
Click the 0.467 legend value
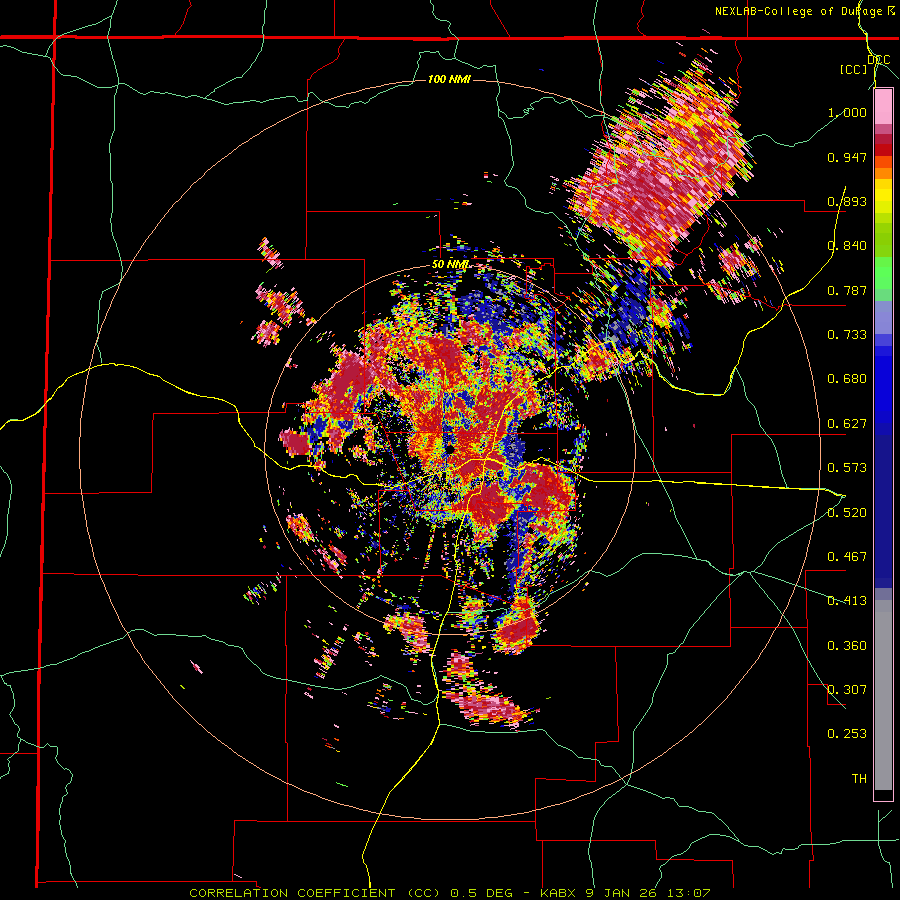pos(847,557)
